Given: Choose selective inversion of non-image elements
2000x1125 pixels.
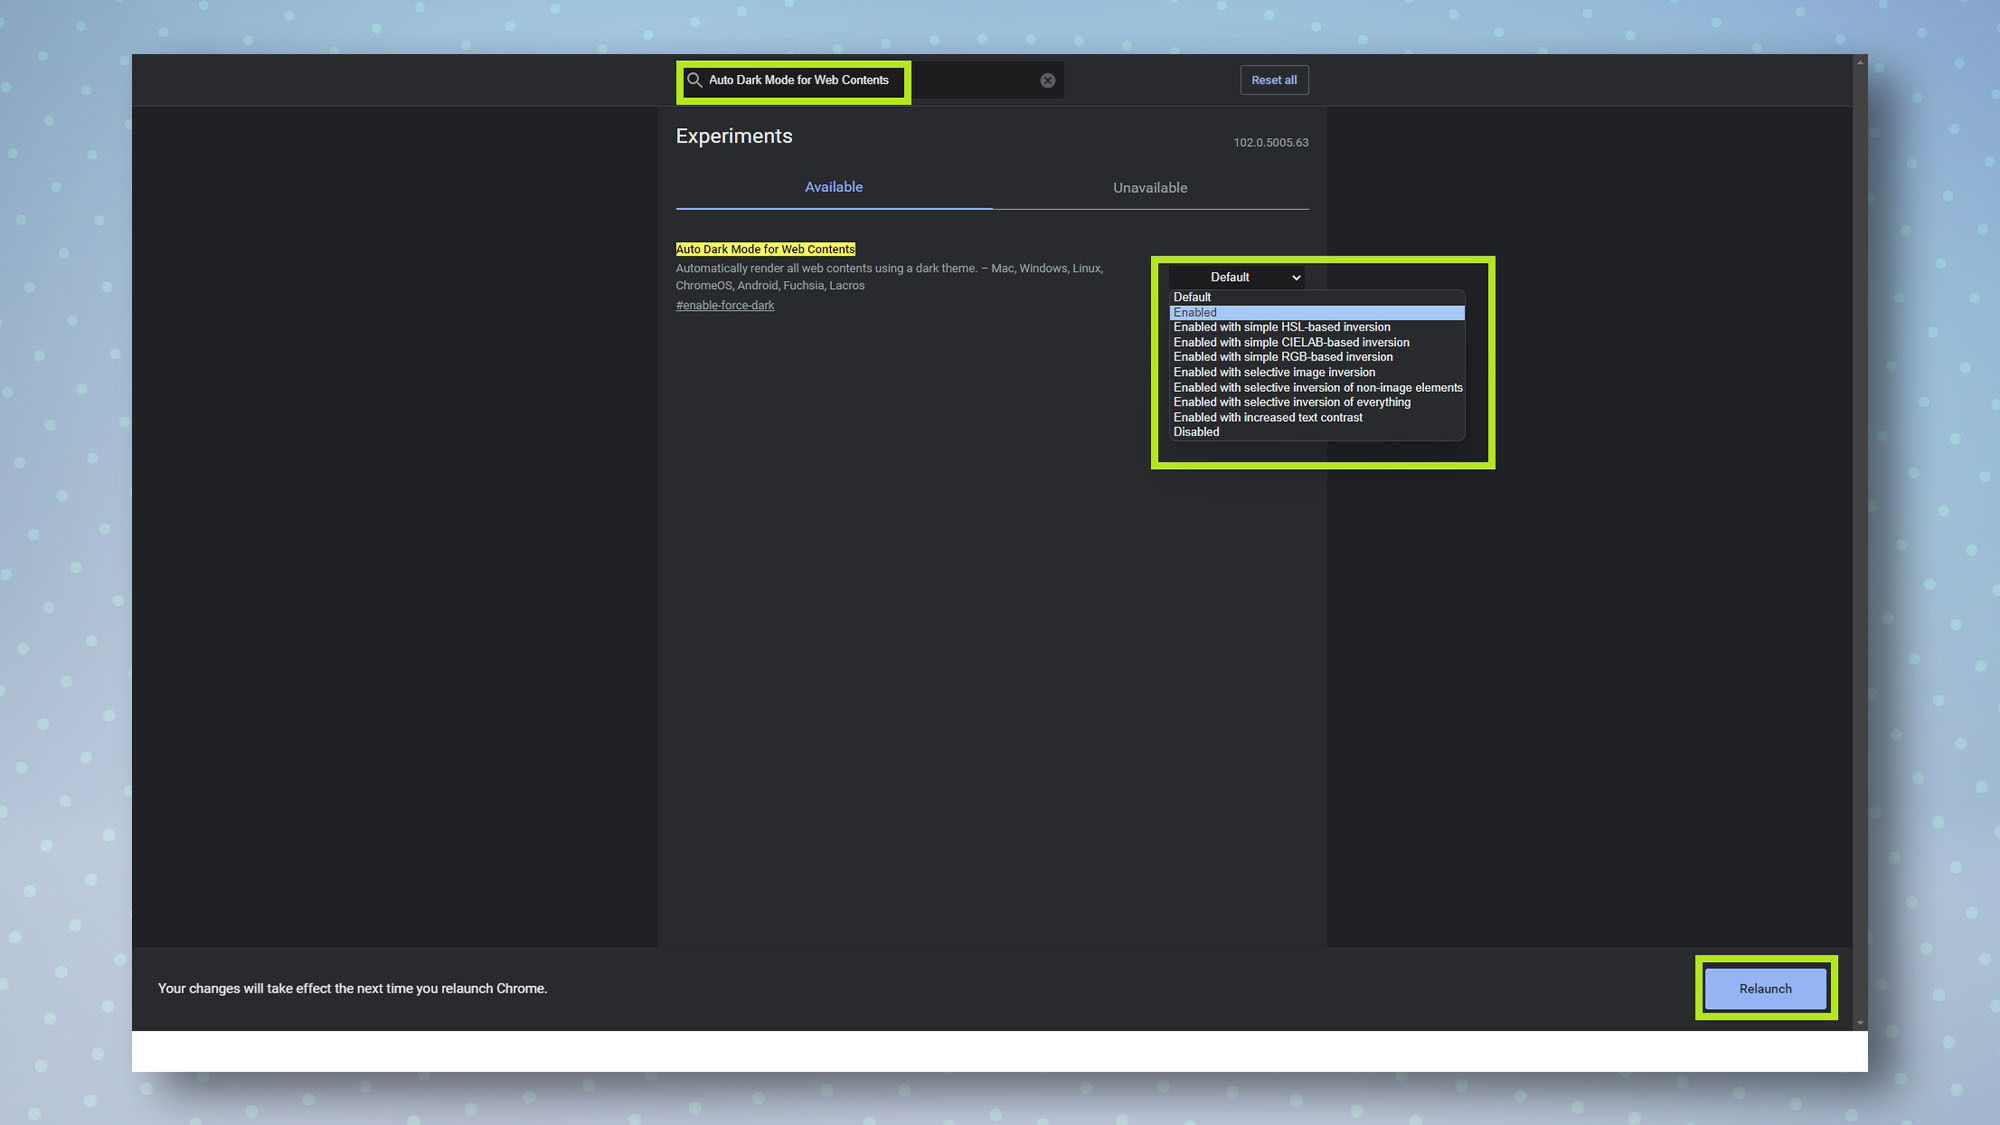Looking at the screenshot, I should tap(1317, 388).
